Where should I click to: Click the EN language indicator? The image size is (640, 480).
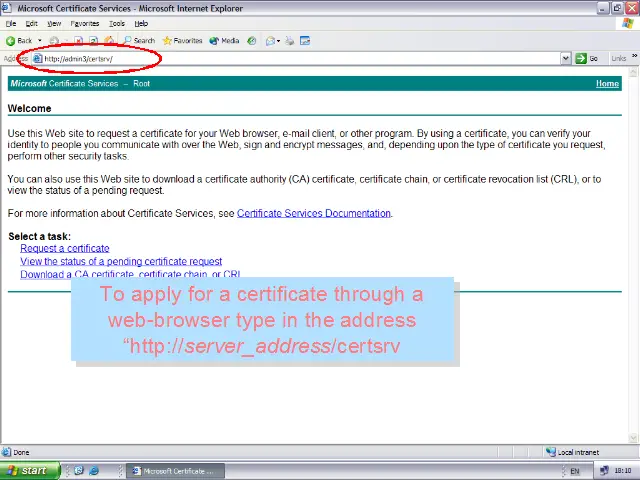pyautogui.click(x=575, y=471)
